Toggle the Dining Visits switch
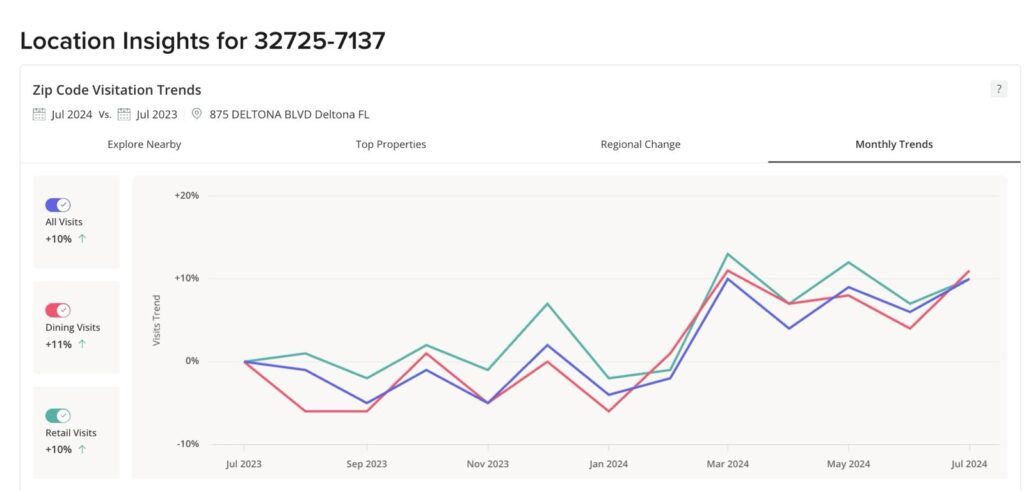Screen dimensions: 1024x491 58,310
